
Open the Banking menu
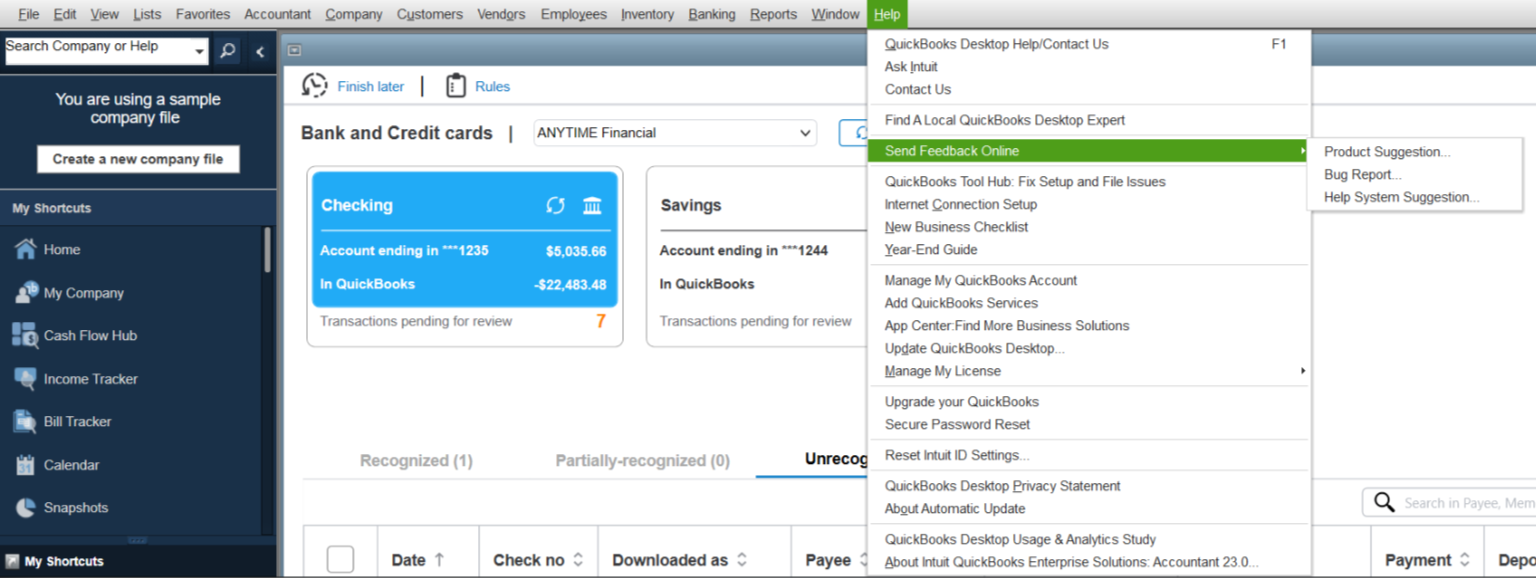(712, 14)
